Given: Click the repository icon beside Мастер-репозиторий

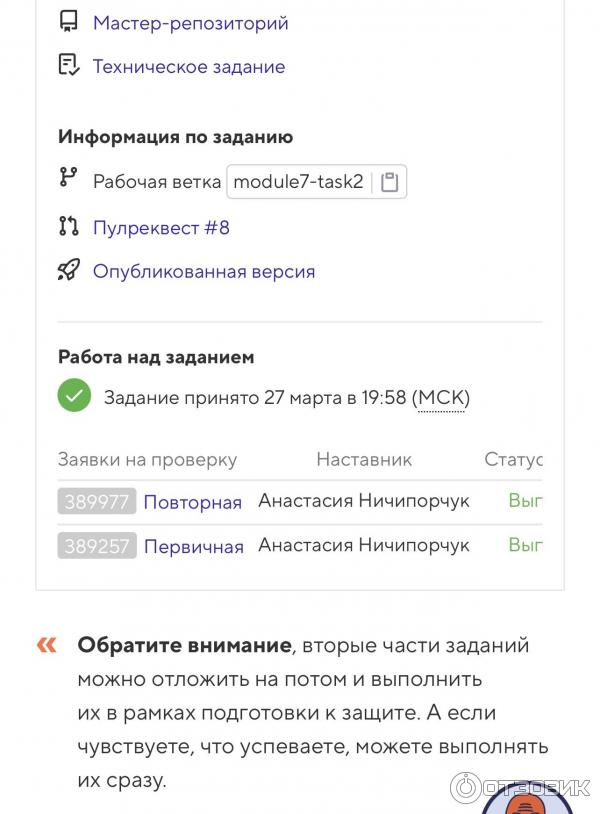Looking at the screenshot, I should (x=67, y=20).
